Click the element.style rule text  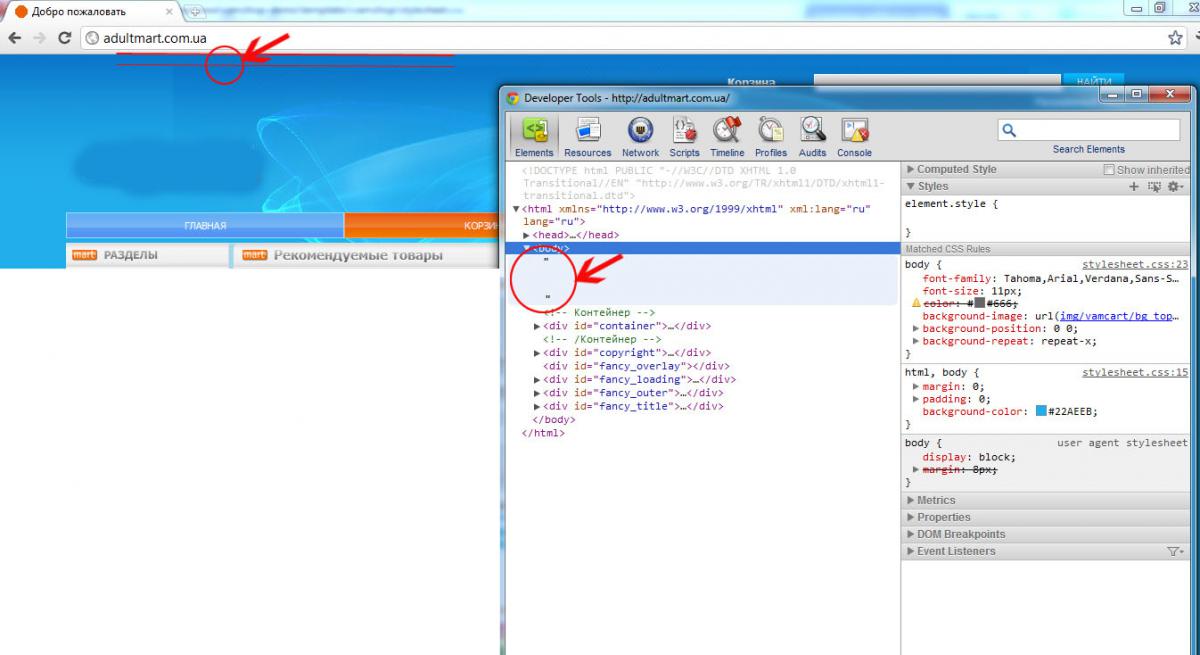[x=951, y=204]
